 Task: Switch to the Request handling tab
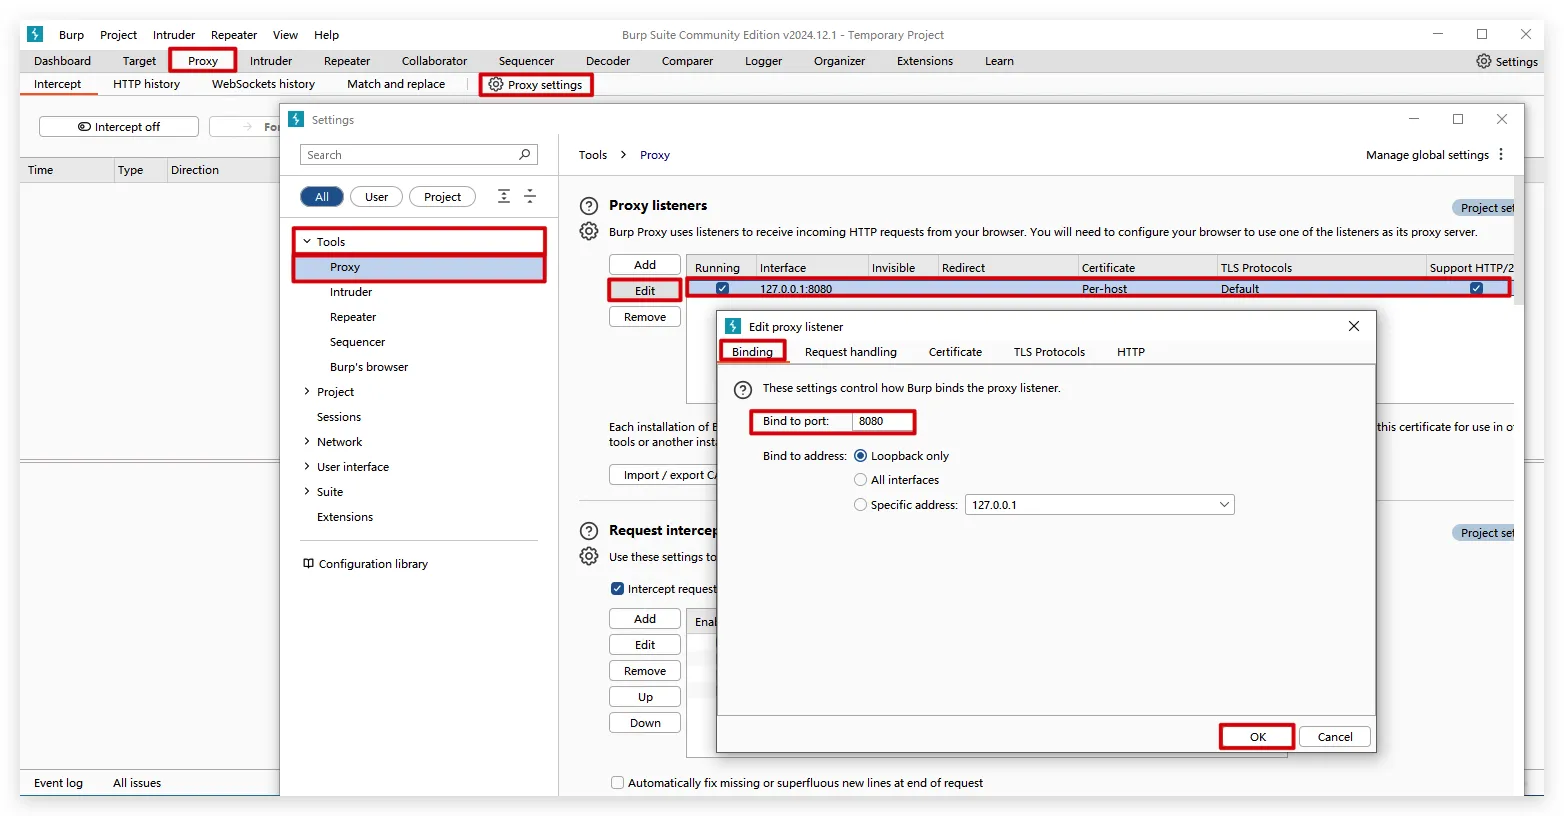coord(850,352)
